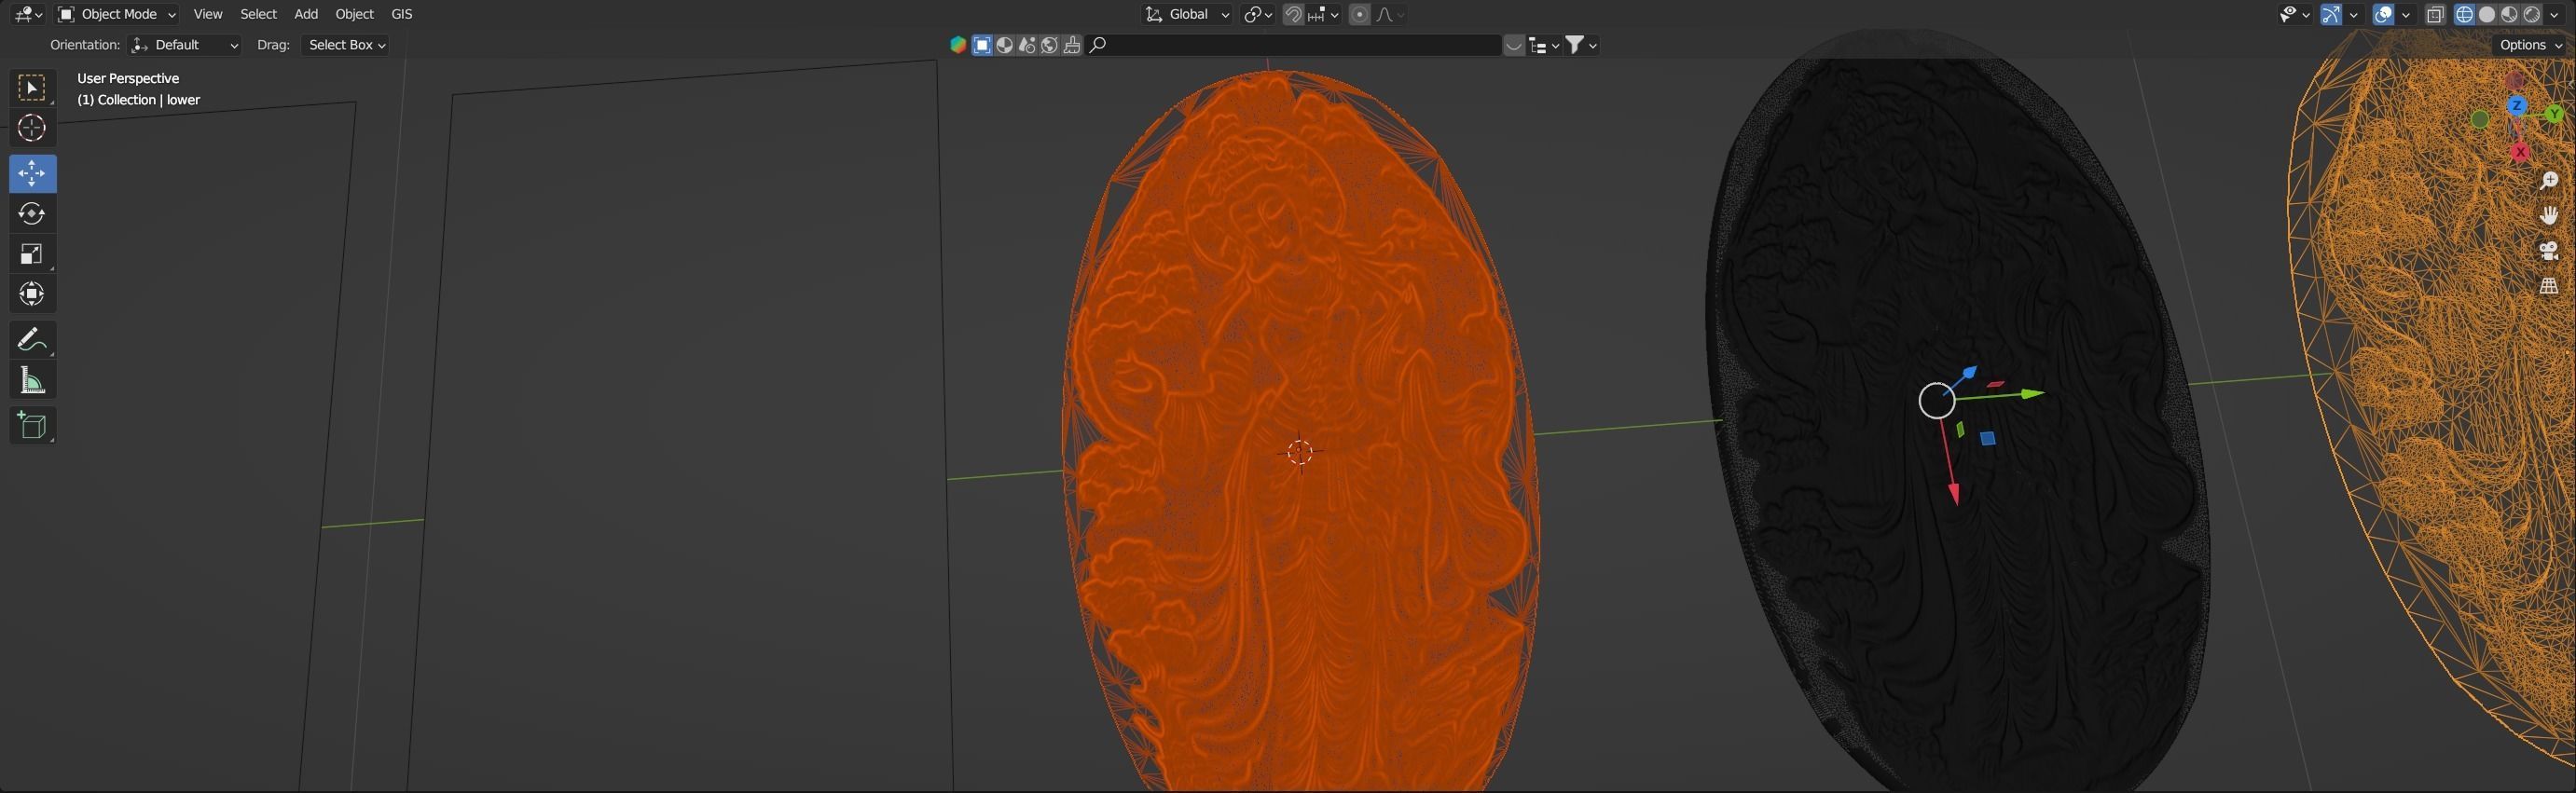This screenshot has height=793, width=2576.
Task: Click the blue Z axis on navigation gizmo
Action: [2517, 106]
